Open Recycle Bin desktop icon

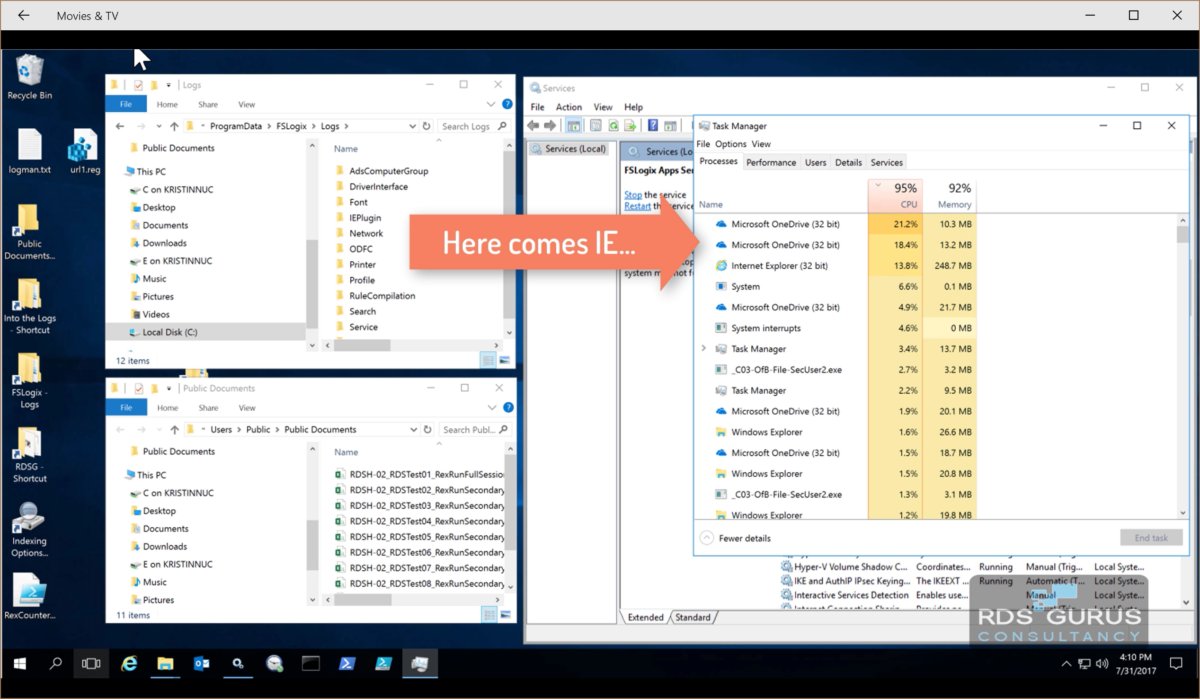tap(29, 78)
